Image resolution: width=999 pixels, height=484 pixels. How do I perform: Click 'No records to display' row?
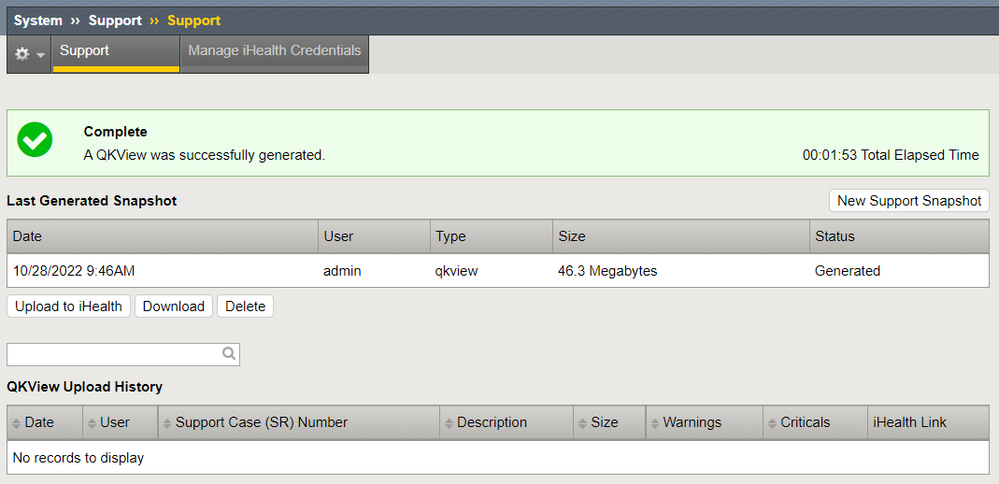[x=498, y=457]
